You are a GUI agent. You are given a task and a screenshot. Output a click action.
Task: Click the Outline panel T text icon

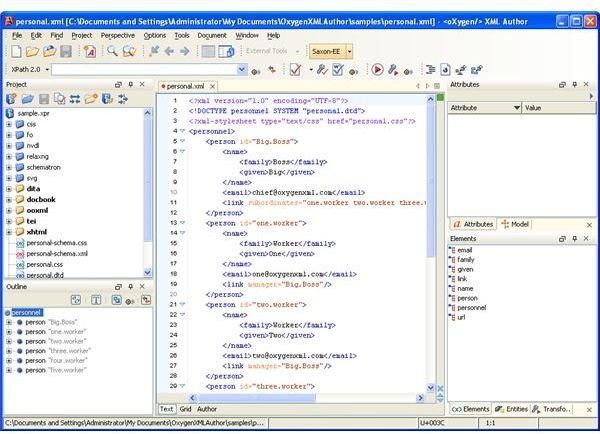tap(96, 300)
